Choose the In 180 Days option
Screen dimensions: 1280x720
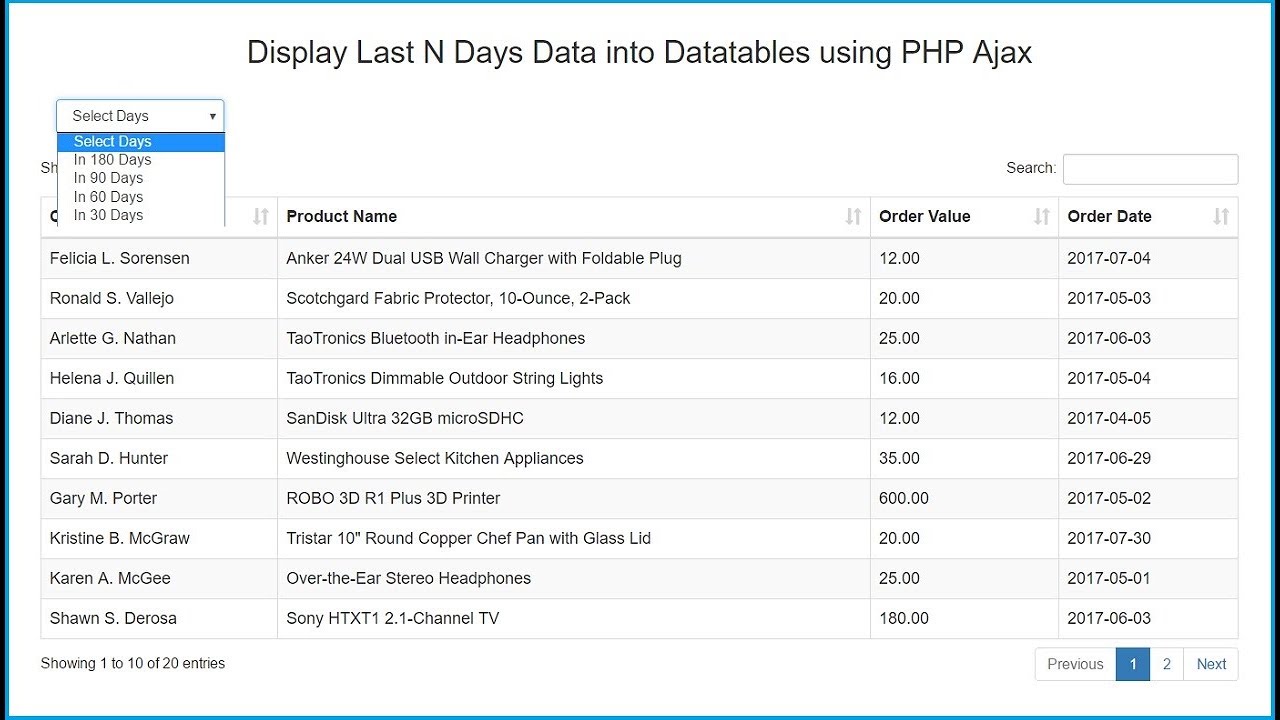(112, 160)
